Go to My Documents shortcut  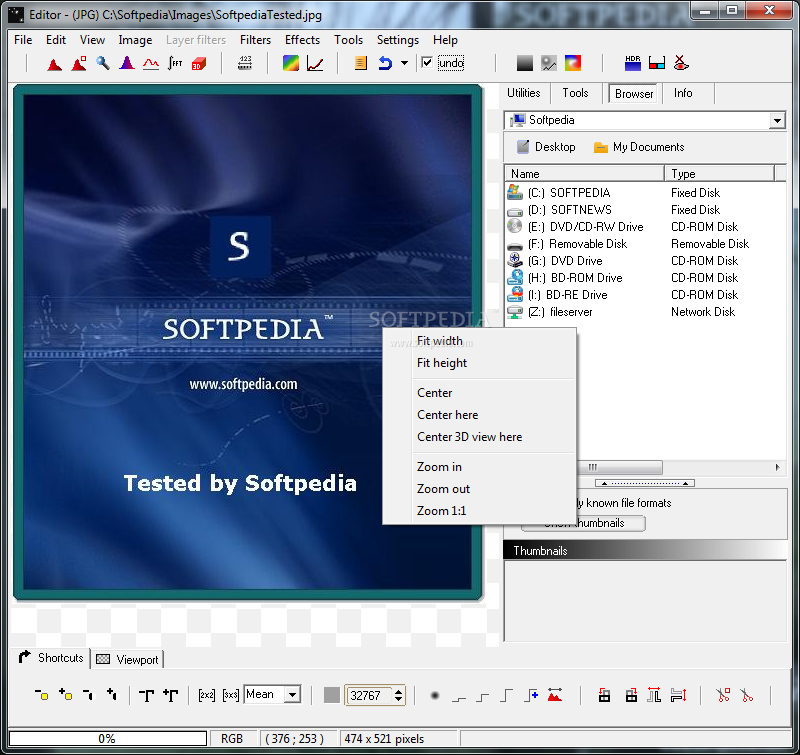(x=639, y=147)
